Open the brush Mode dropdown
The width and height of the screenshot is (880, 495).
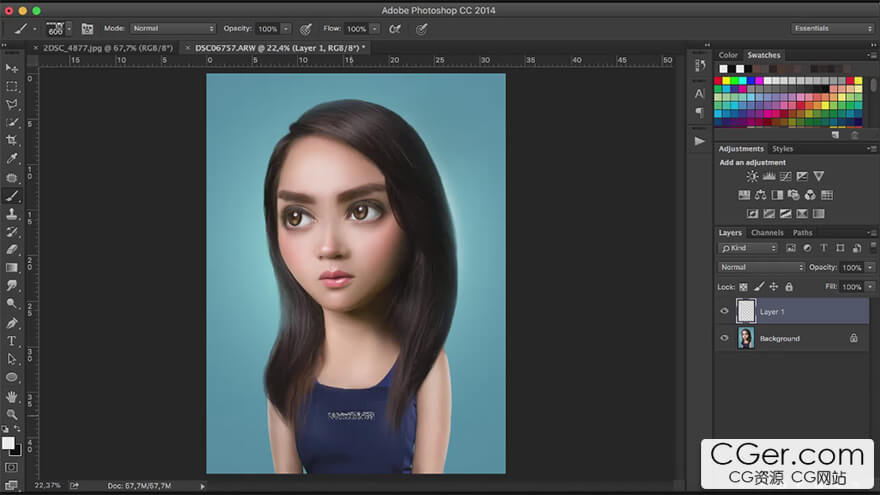(x=173, y=29)
